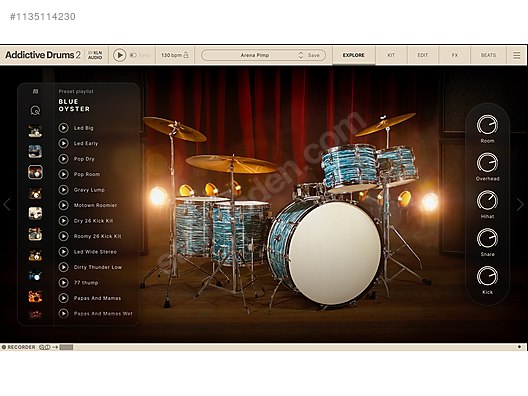This screenshot has height=396, width=528.
Task: Click the XLN Audio logo
Action: tap(95, 55)
